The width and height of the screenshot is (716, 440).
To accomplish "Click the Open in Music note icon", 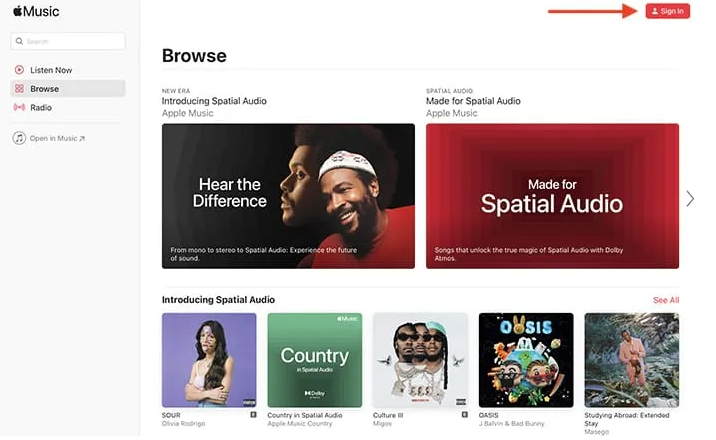I will click(19, 138).
